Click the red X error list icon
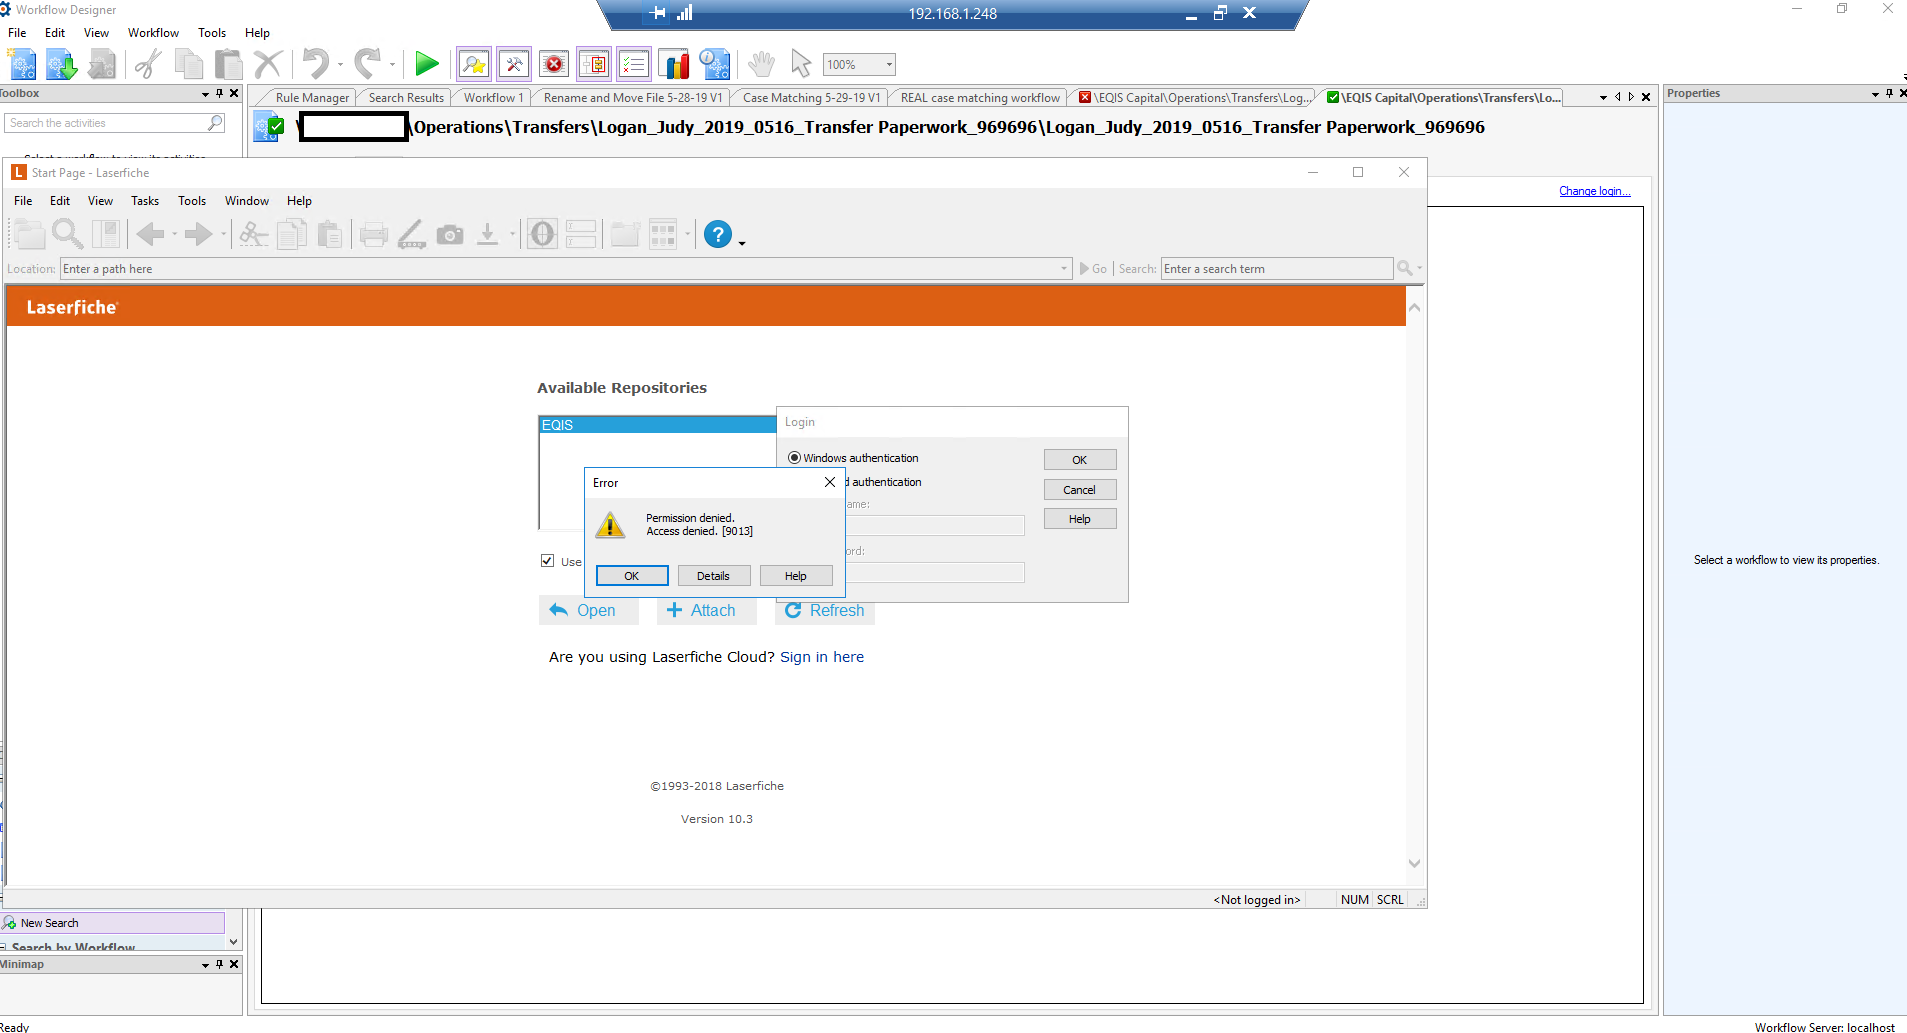This screenshot has width=1907, height=1033. pos(554,64)
